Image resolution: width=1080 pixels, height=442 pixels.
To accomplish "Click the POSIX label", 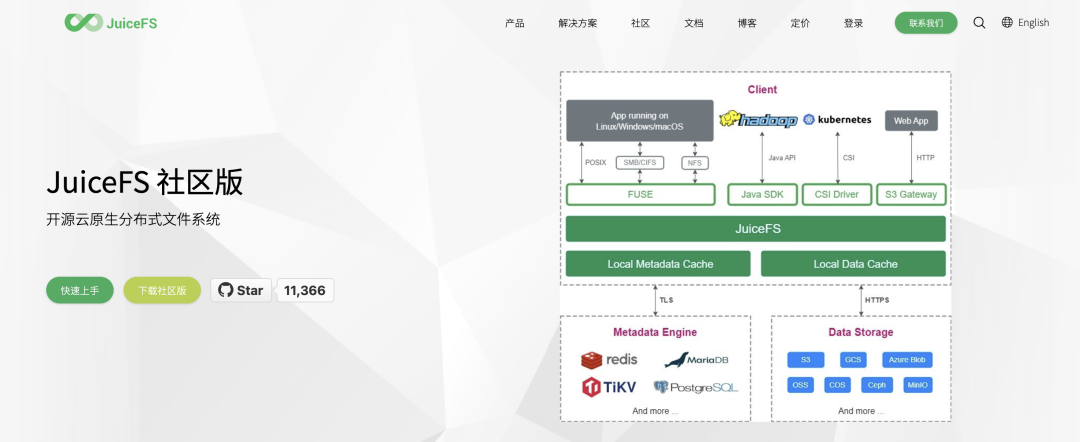I will (x=595, y=162).
